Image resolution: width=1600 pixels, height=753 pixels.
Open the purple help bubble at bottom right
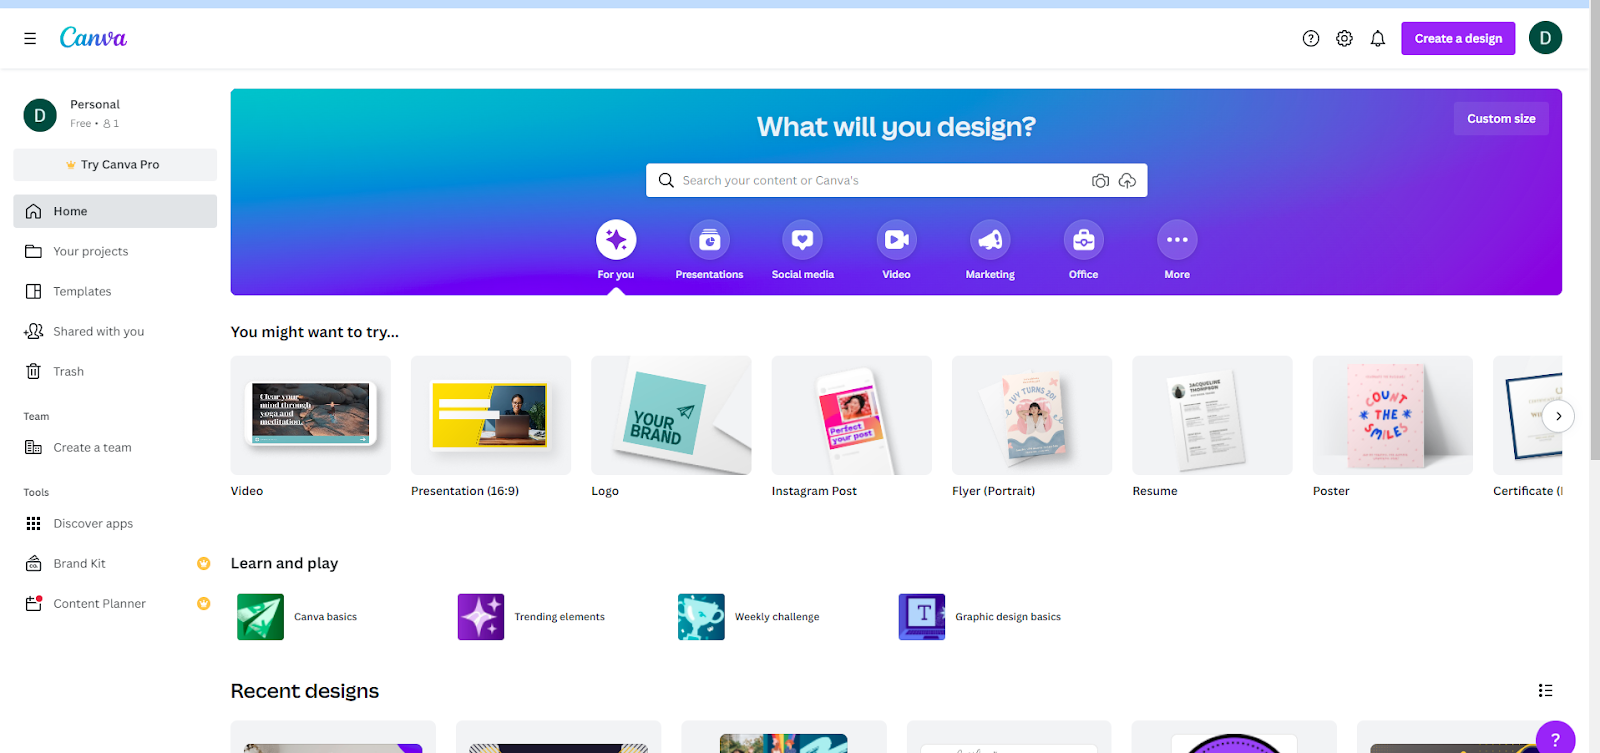click(x=1555, y=738)
